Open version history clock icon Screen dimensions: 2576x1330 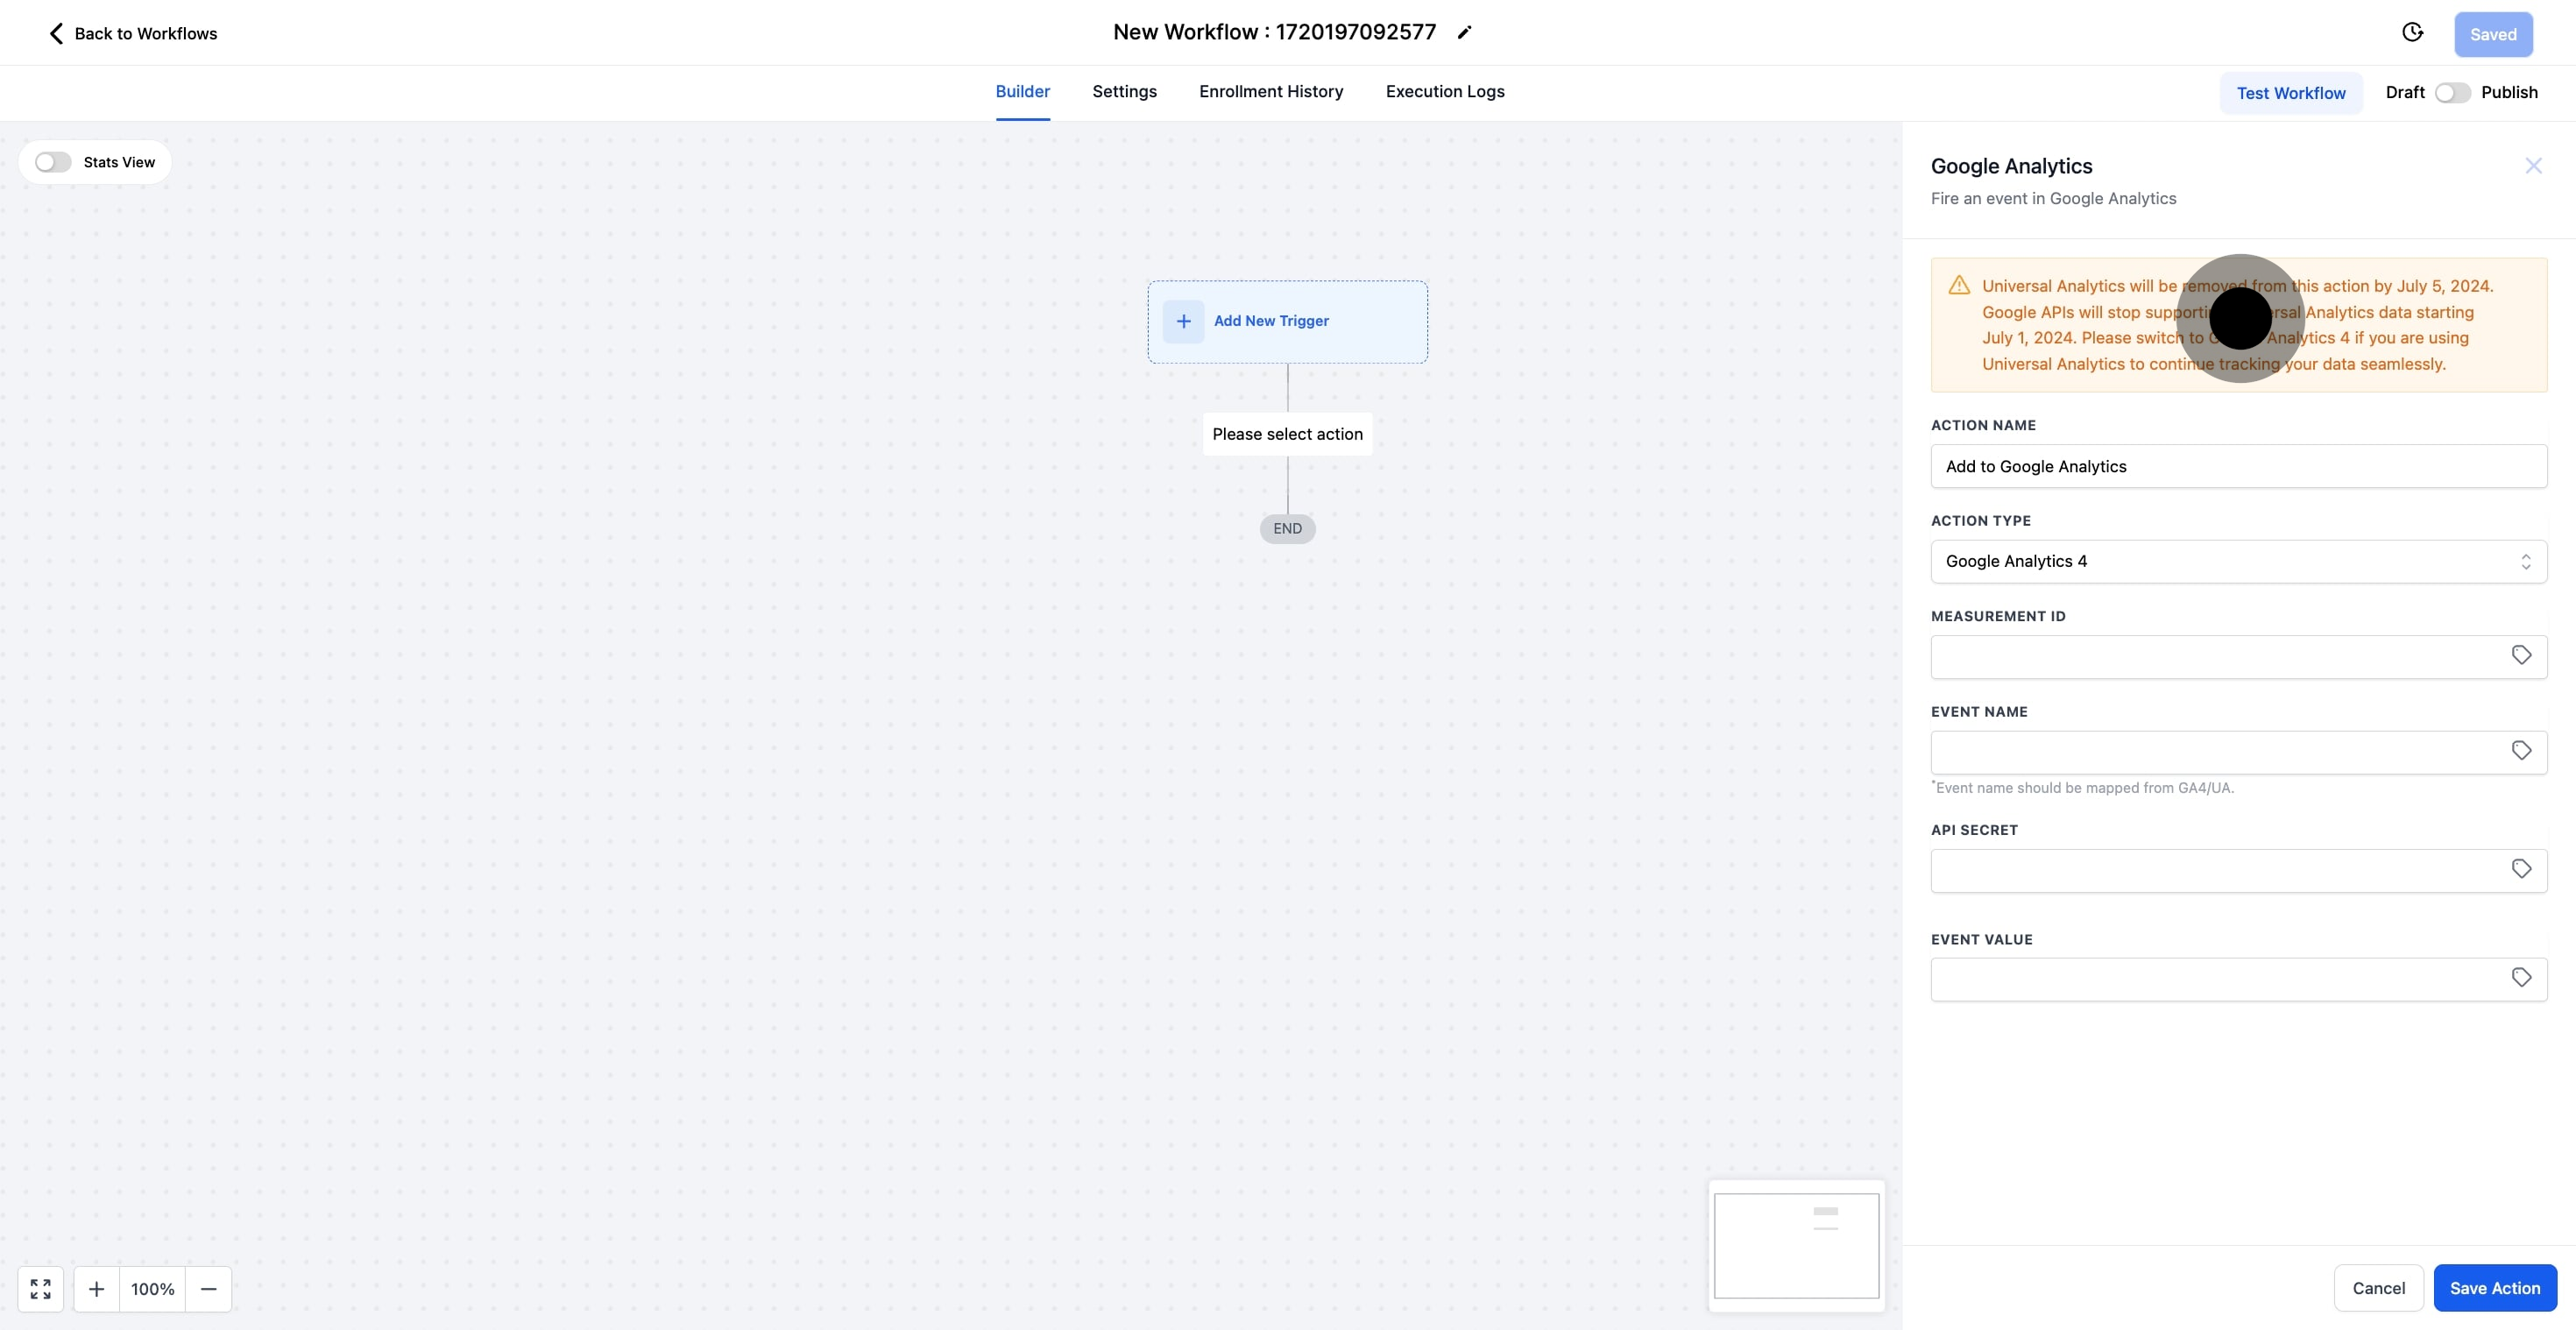pyautogui.click(x=2412, y=33)
